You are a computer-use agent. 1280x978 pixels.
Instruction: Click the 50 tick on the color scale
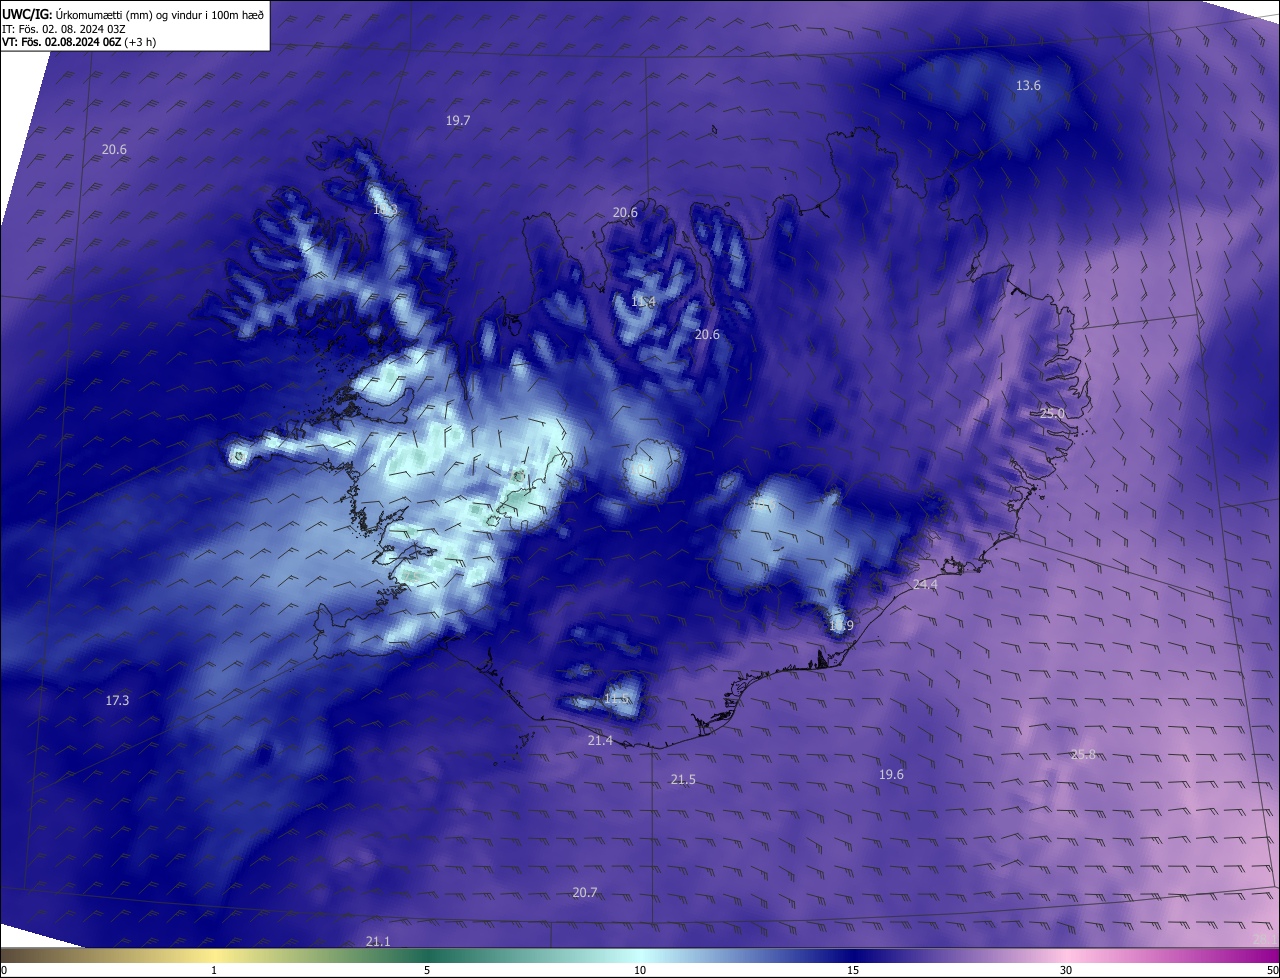pos(1272,970)
